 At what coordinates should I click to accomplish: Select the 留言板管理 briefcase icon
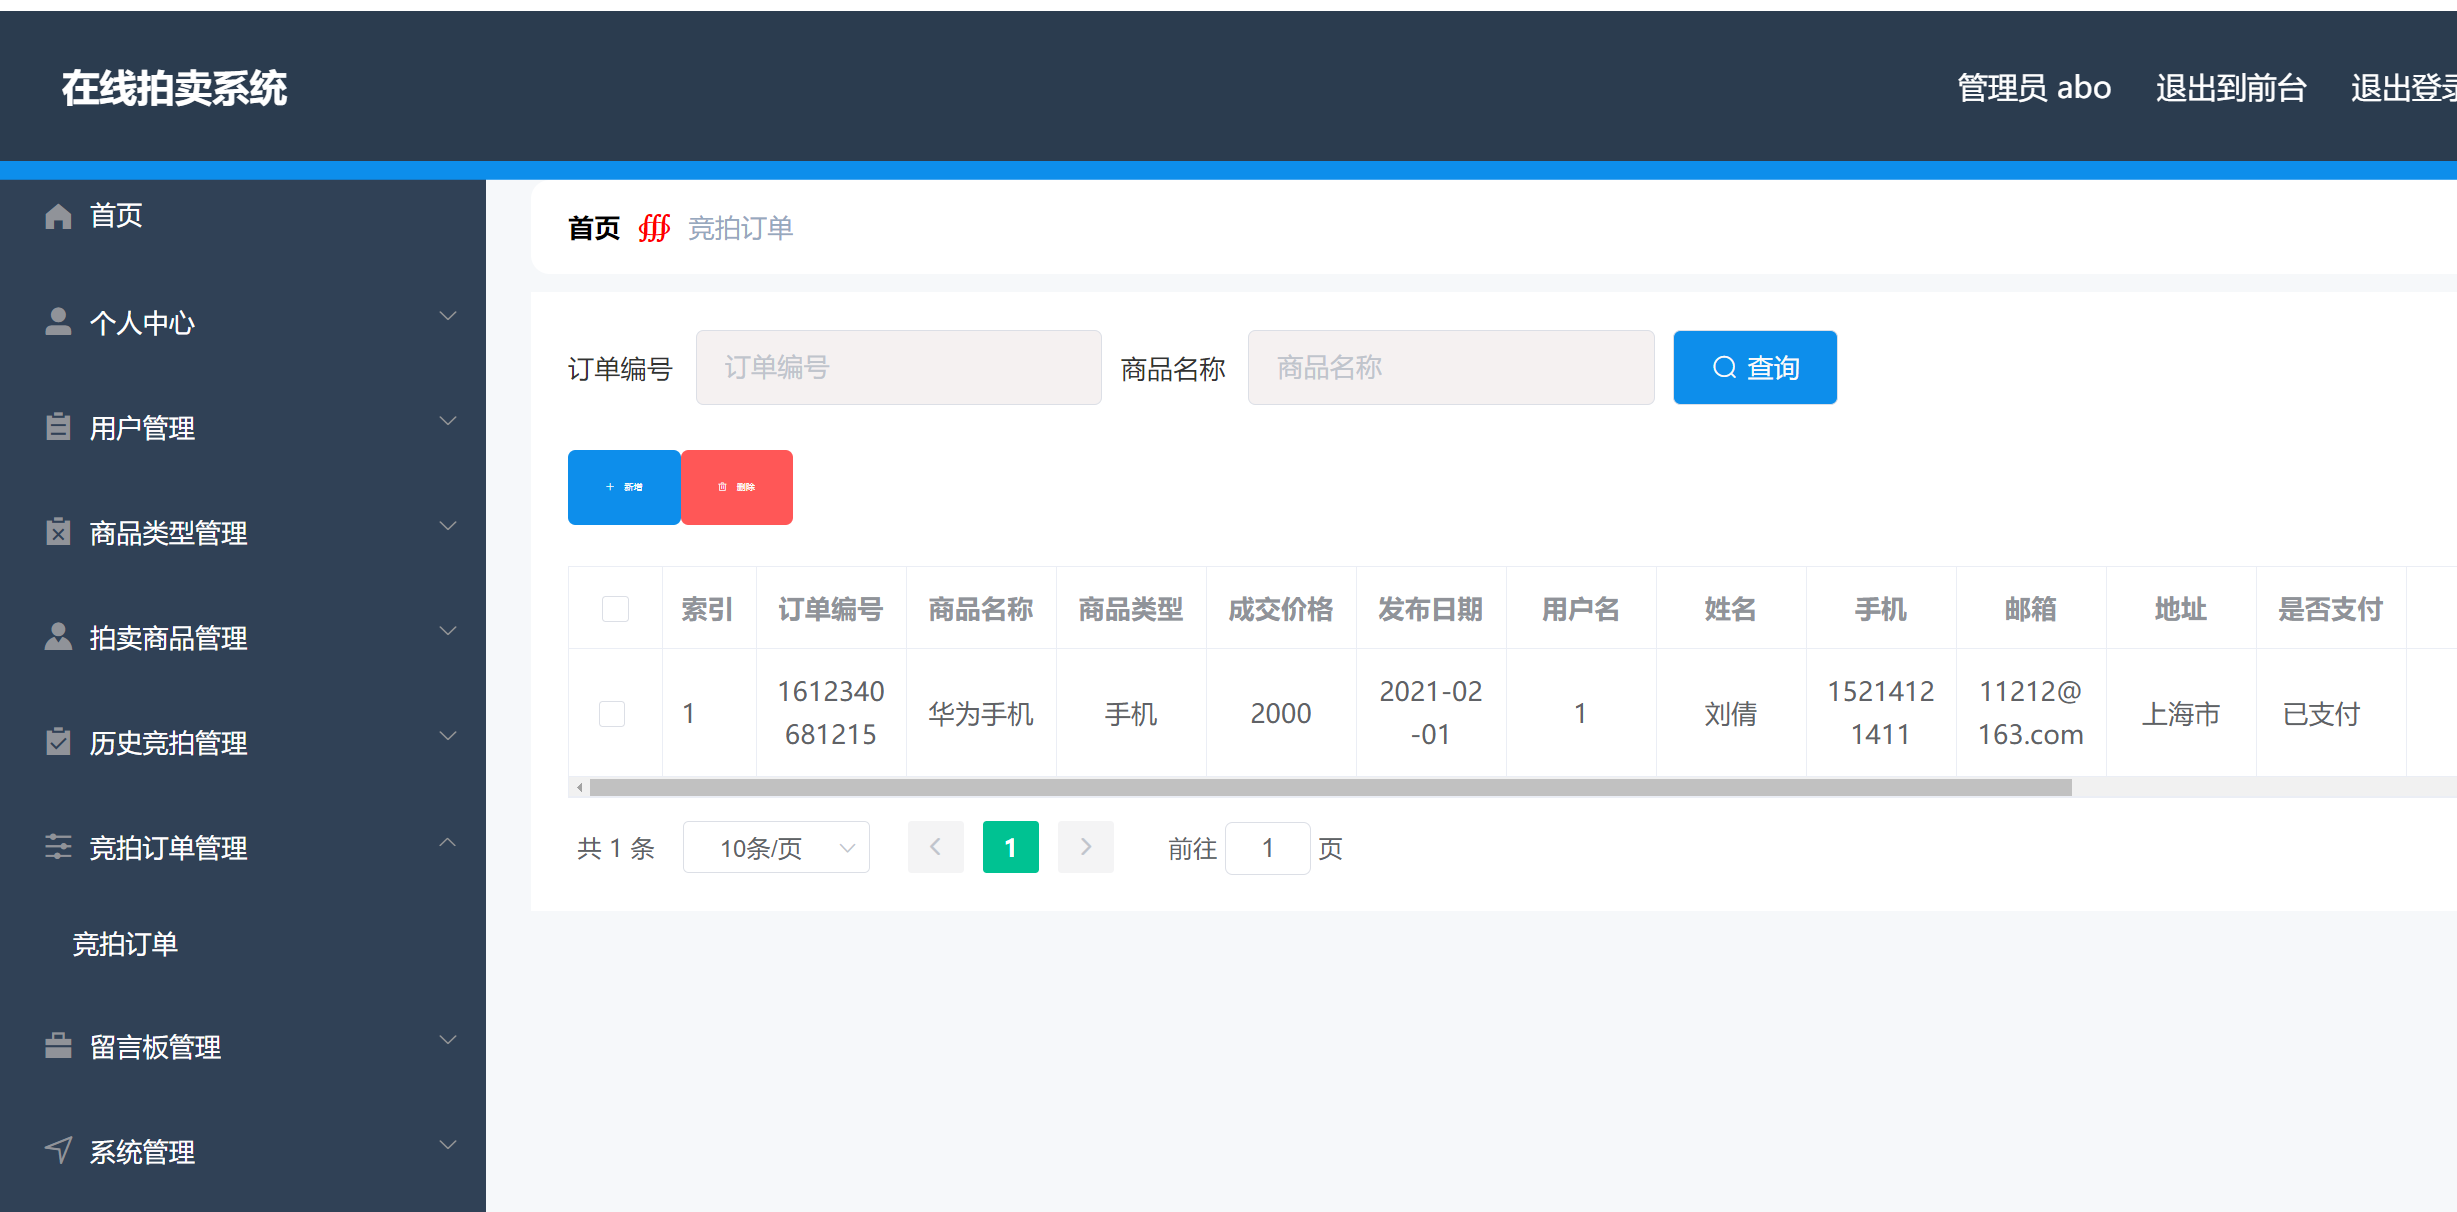tap(57, 1046)
